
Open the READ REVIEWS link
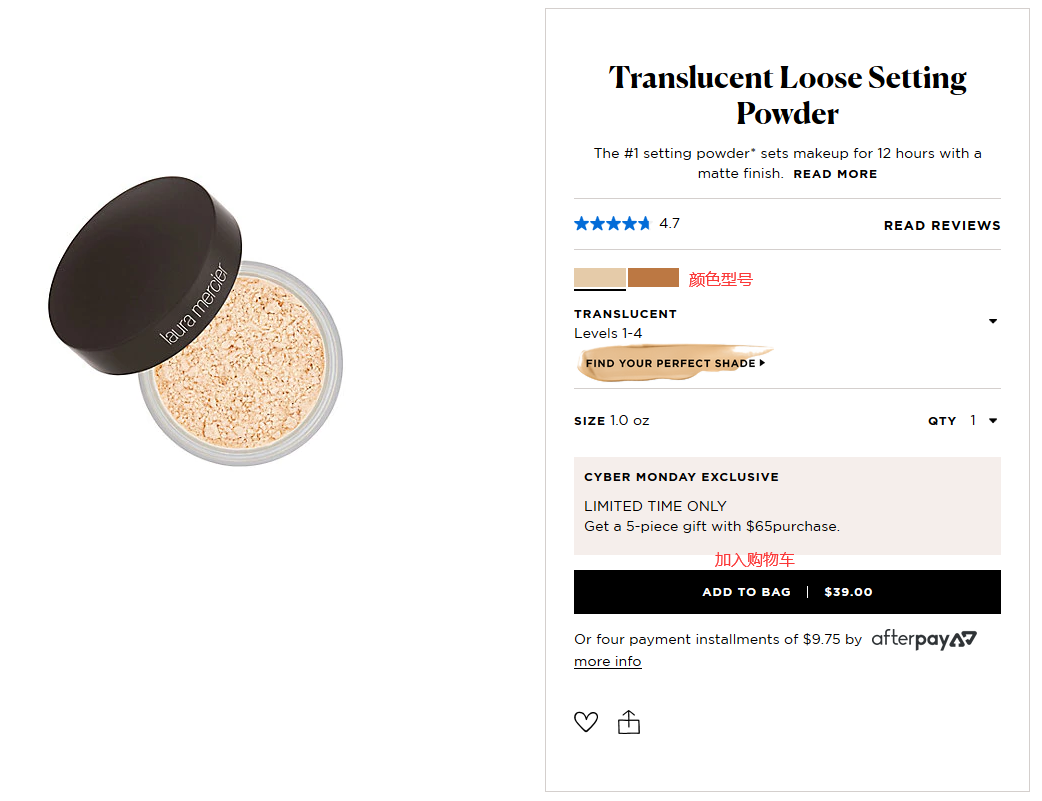(942, 226)
